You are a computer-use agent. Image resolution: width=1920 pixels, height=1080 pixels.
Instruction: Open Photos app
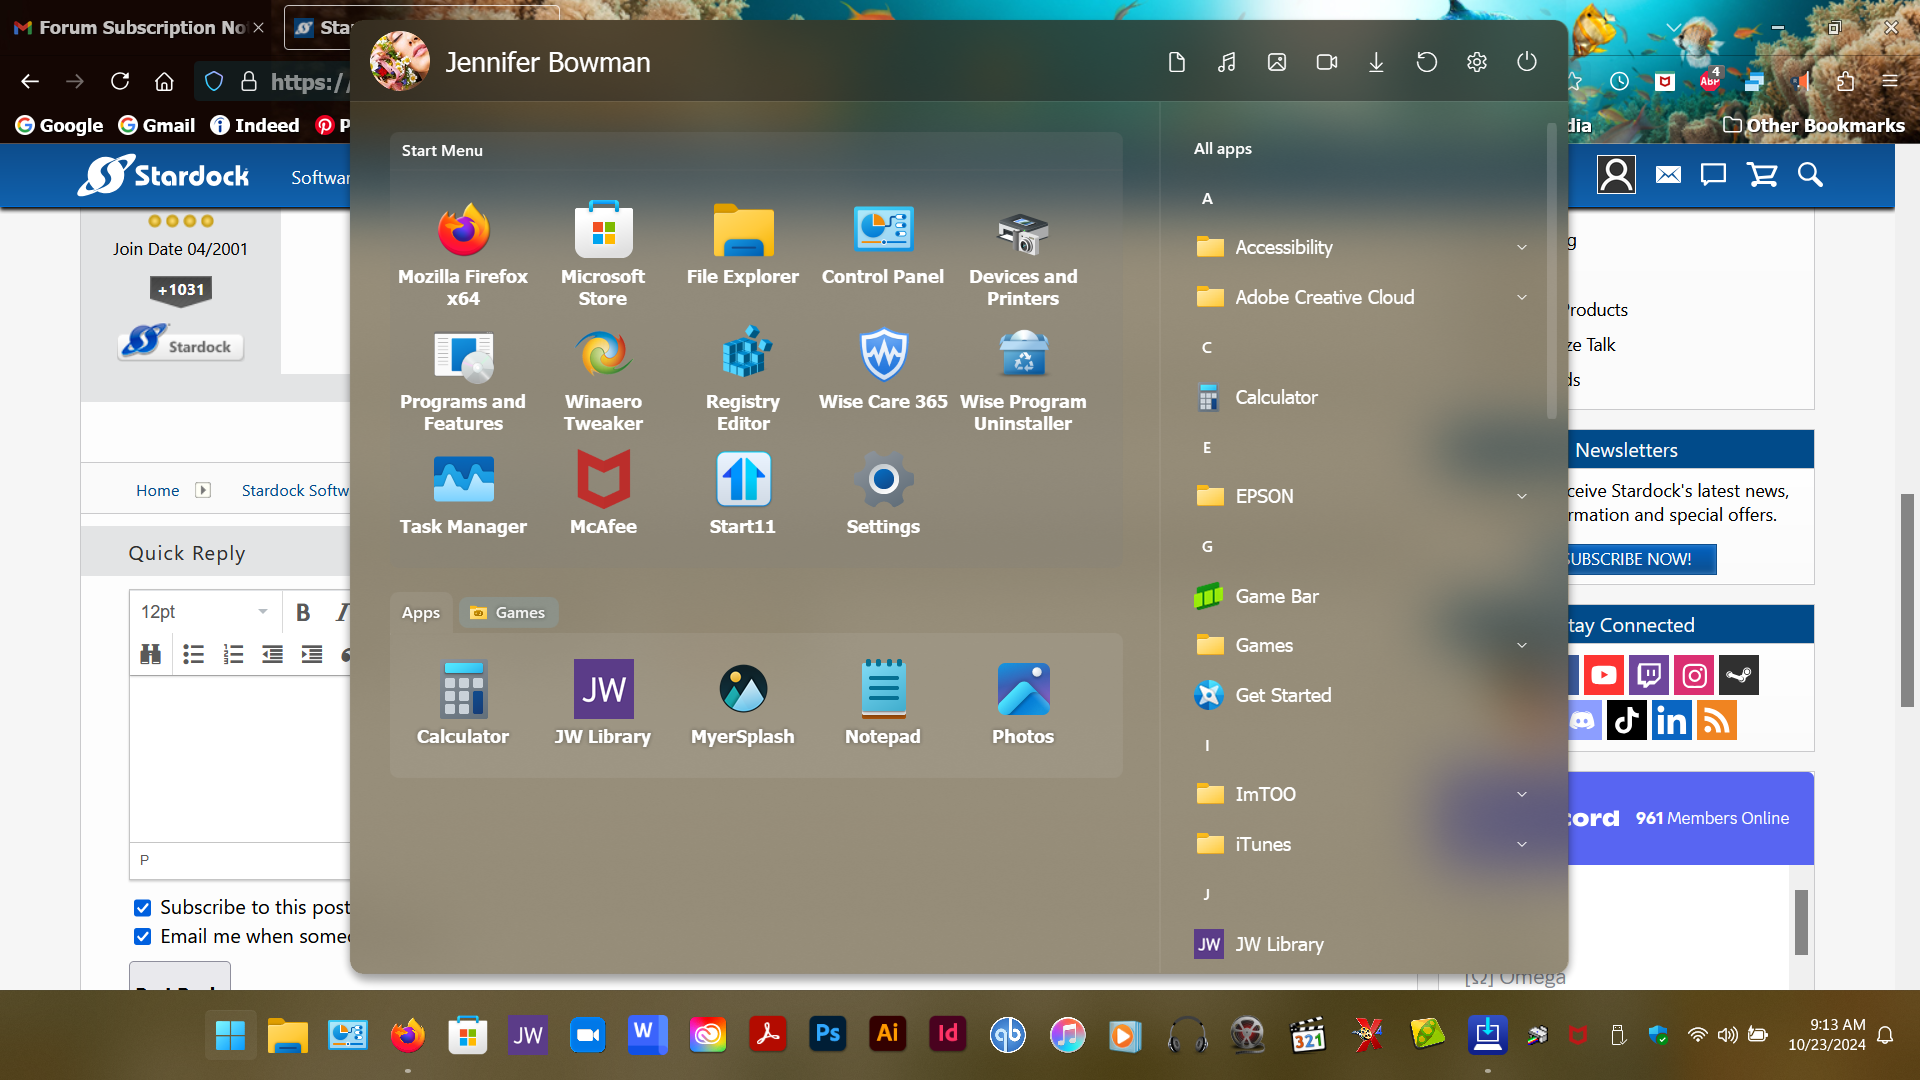point(1023,704)
